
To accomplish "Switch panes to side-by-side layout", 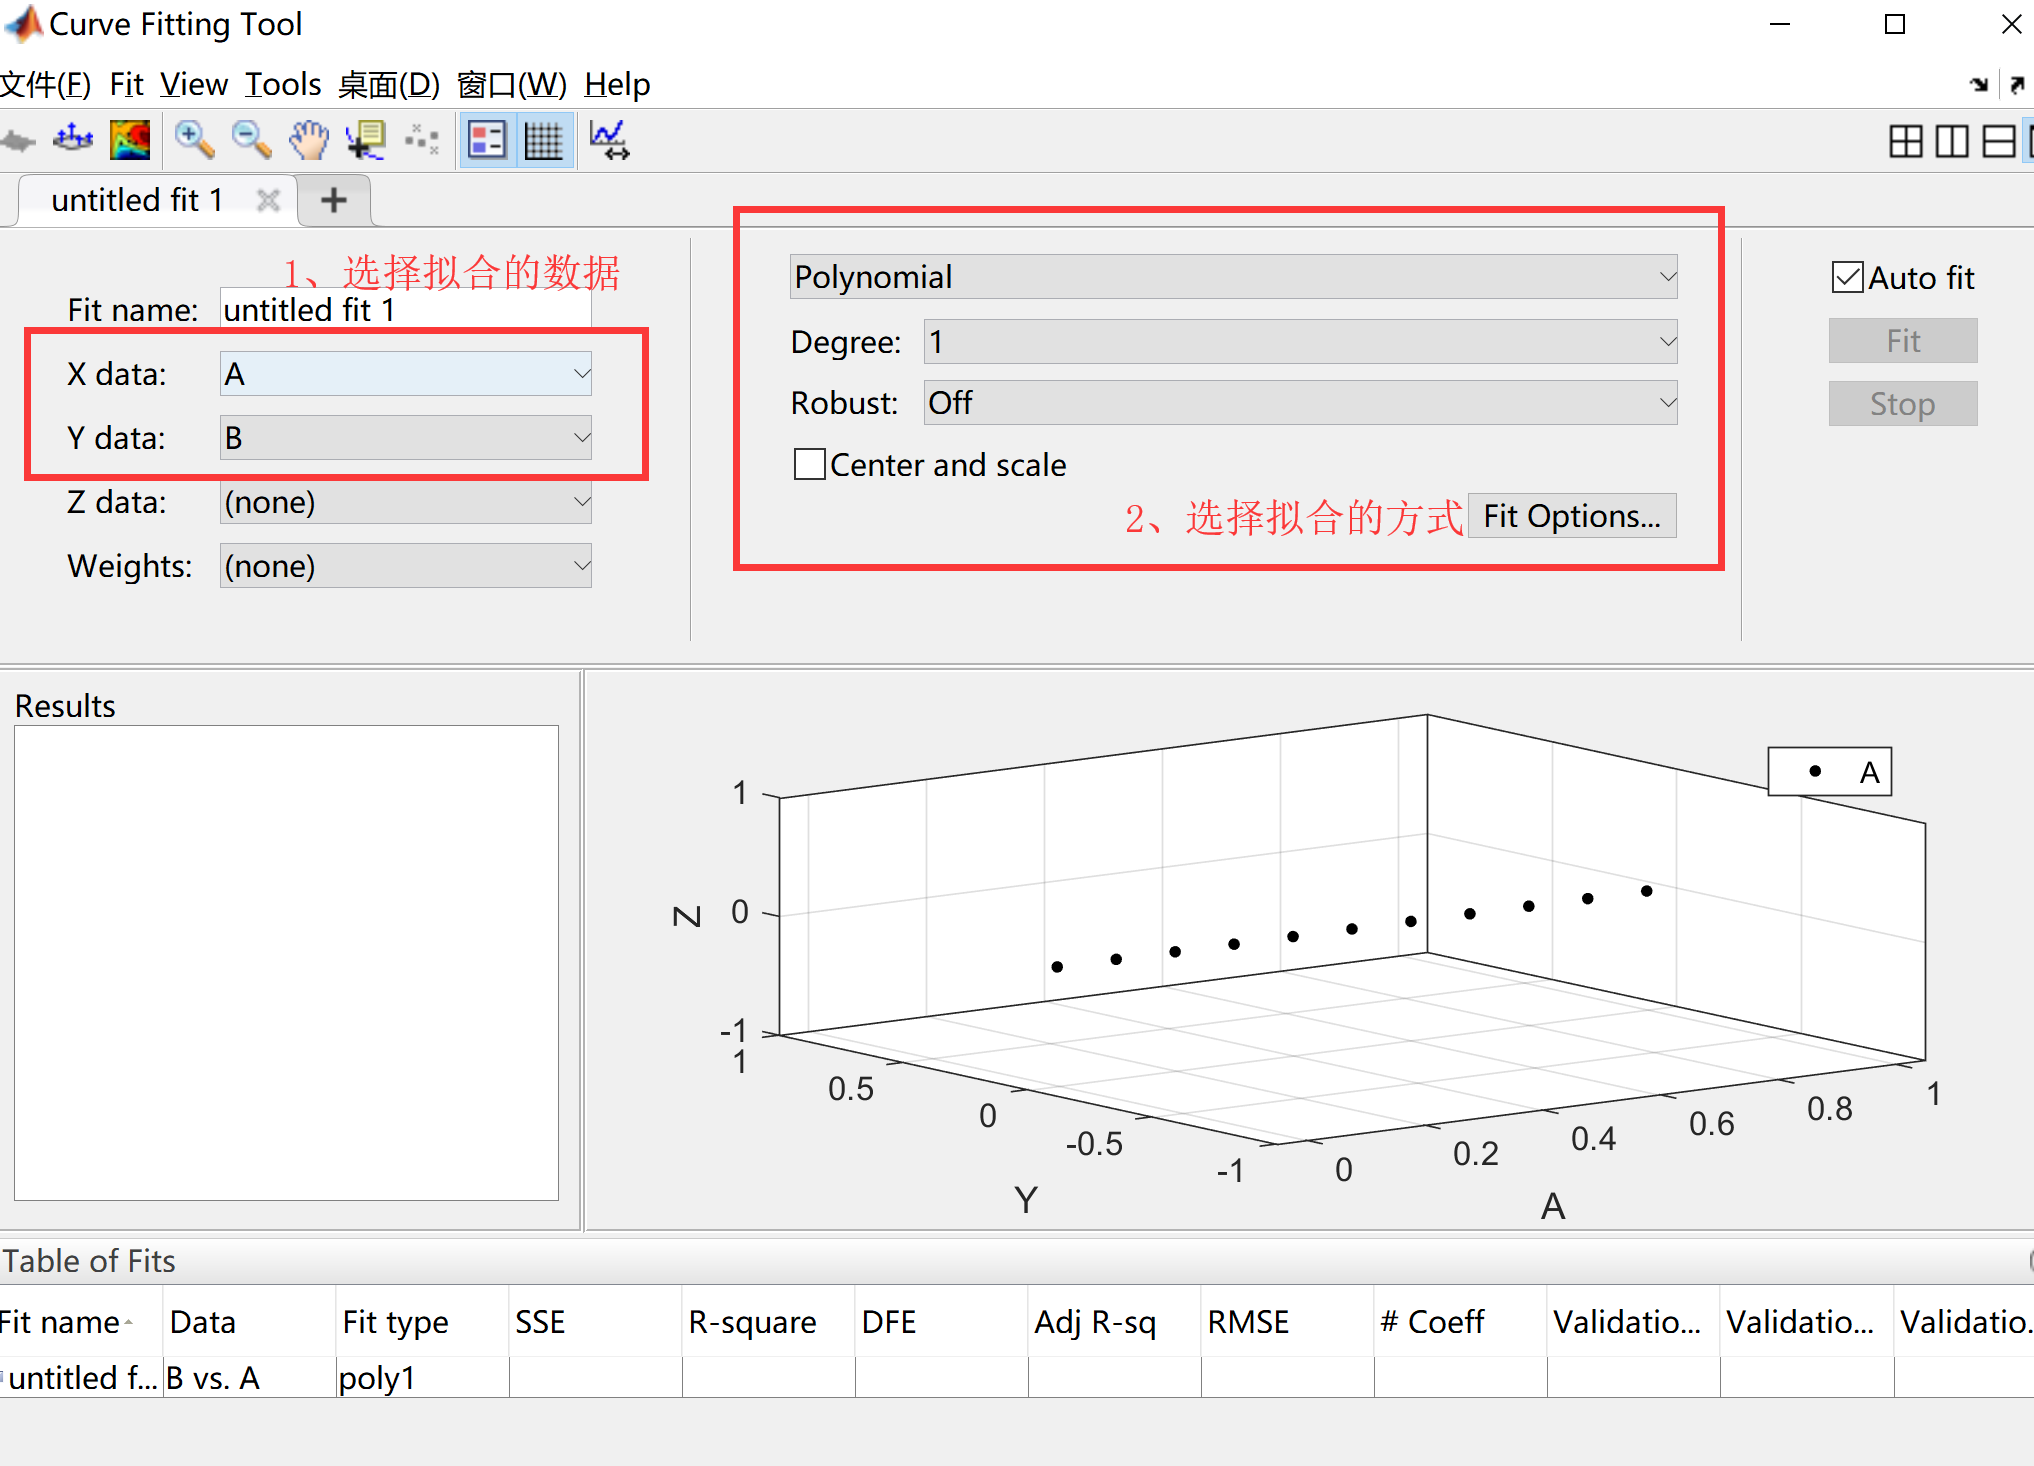I will click(x=1950, y=140).
